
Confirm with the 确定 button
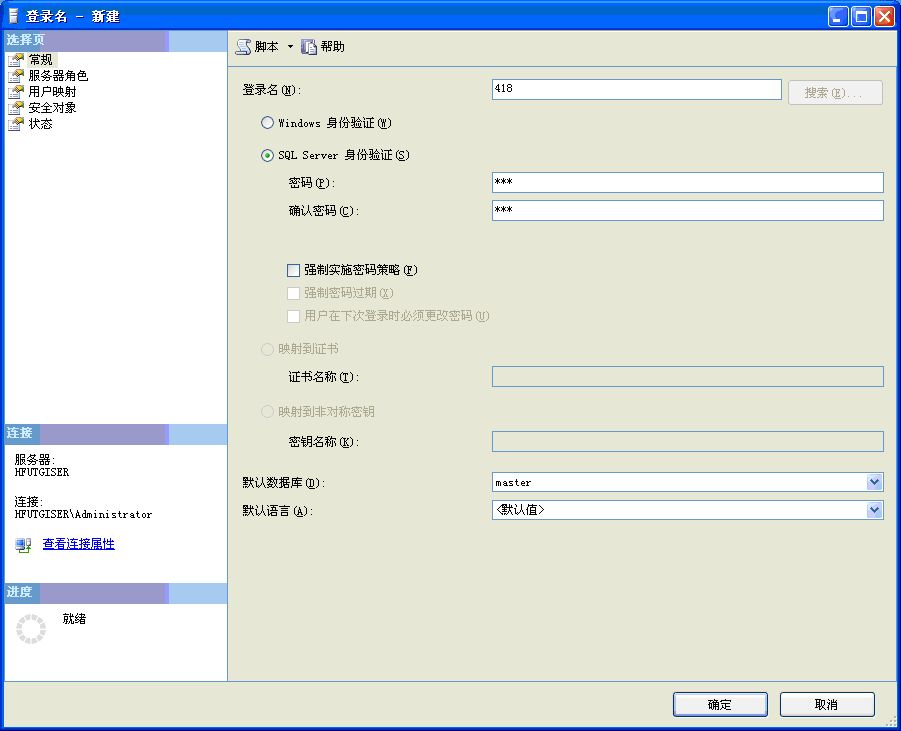tap(720, 705)
